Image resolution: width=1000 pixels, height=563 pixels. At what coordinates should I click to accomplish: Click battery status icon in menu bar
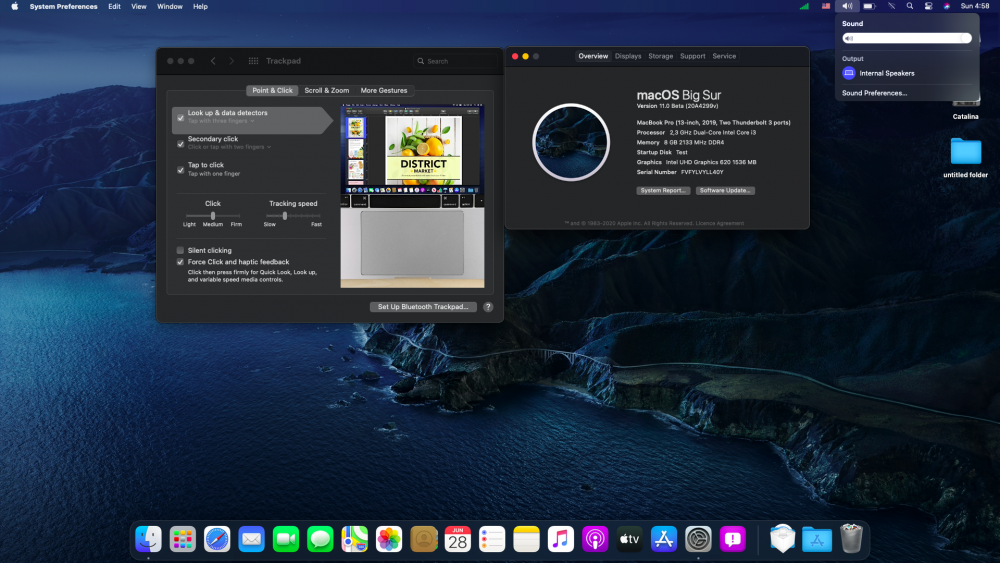869,6
